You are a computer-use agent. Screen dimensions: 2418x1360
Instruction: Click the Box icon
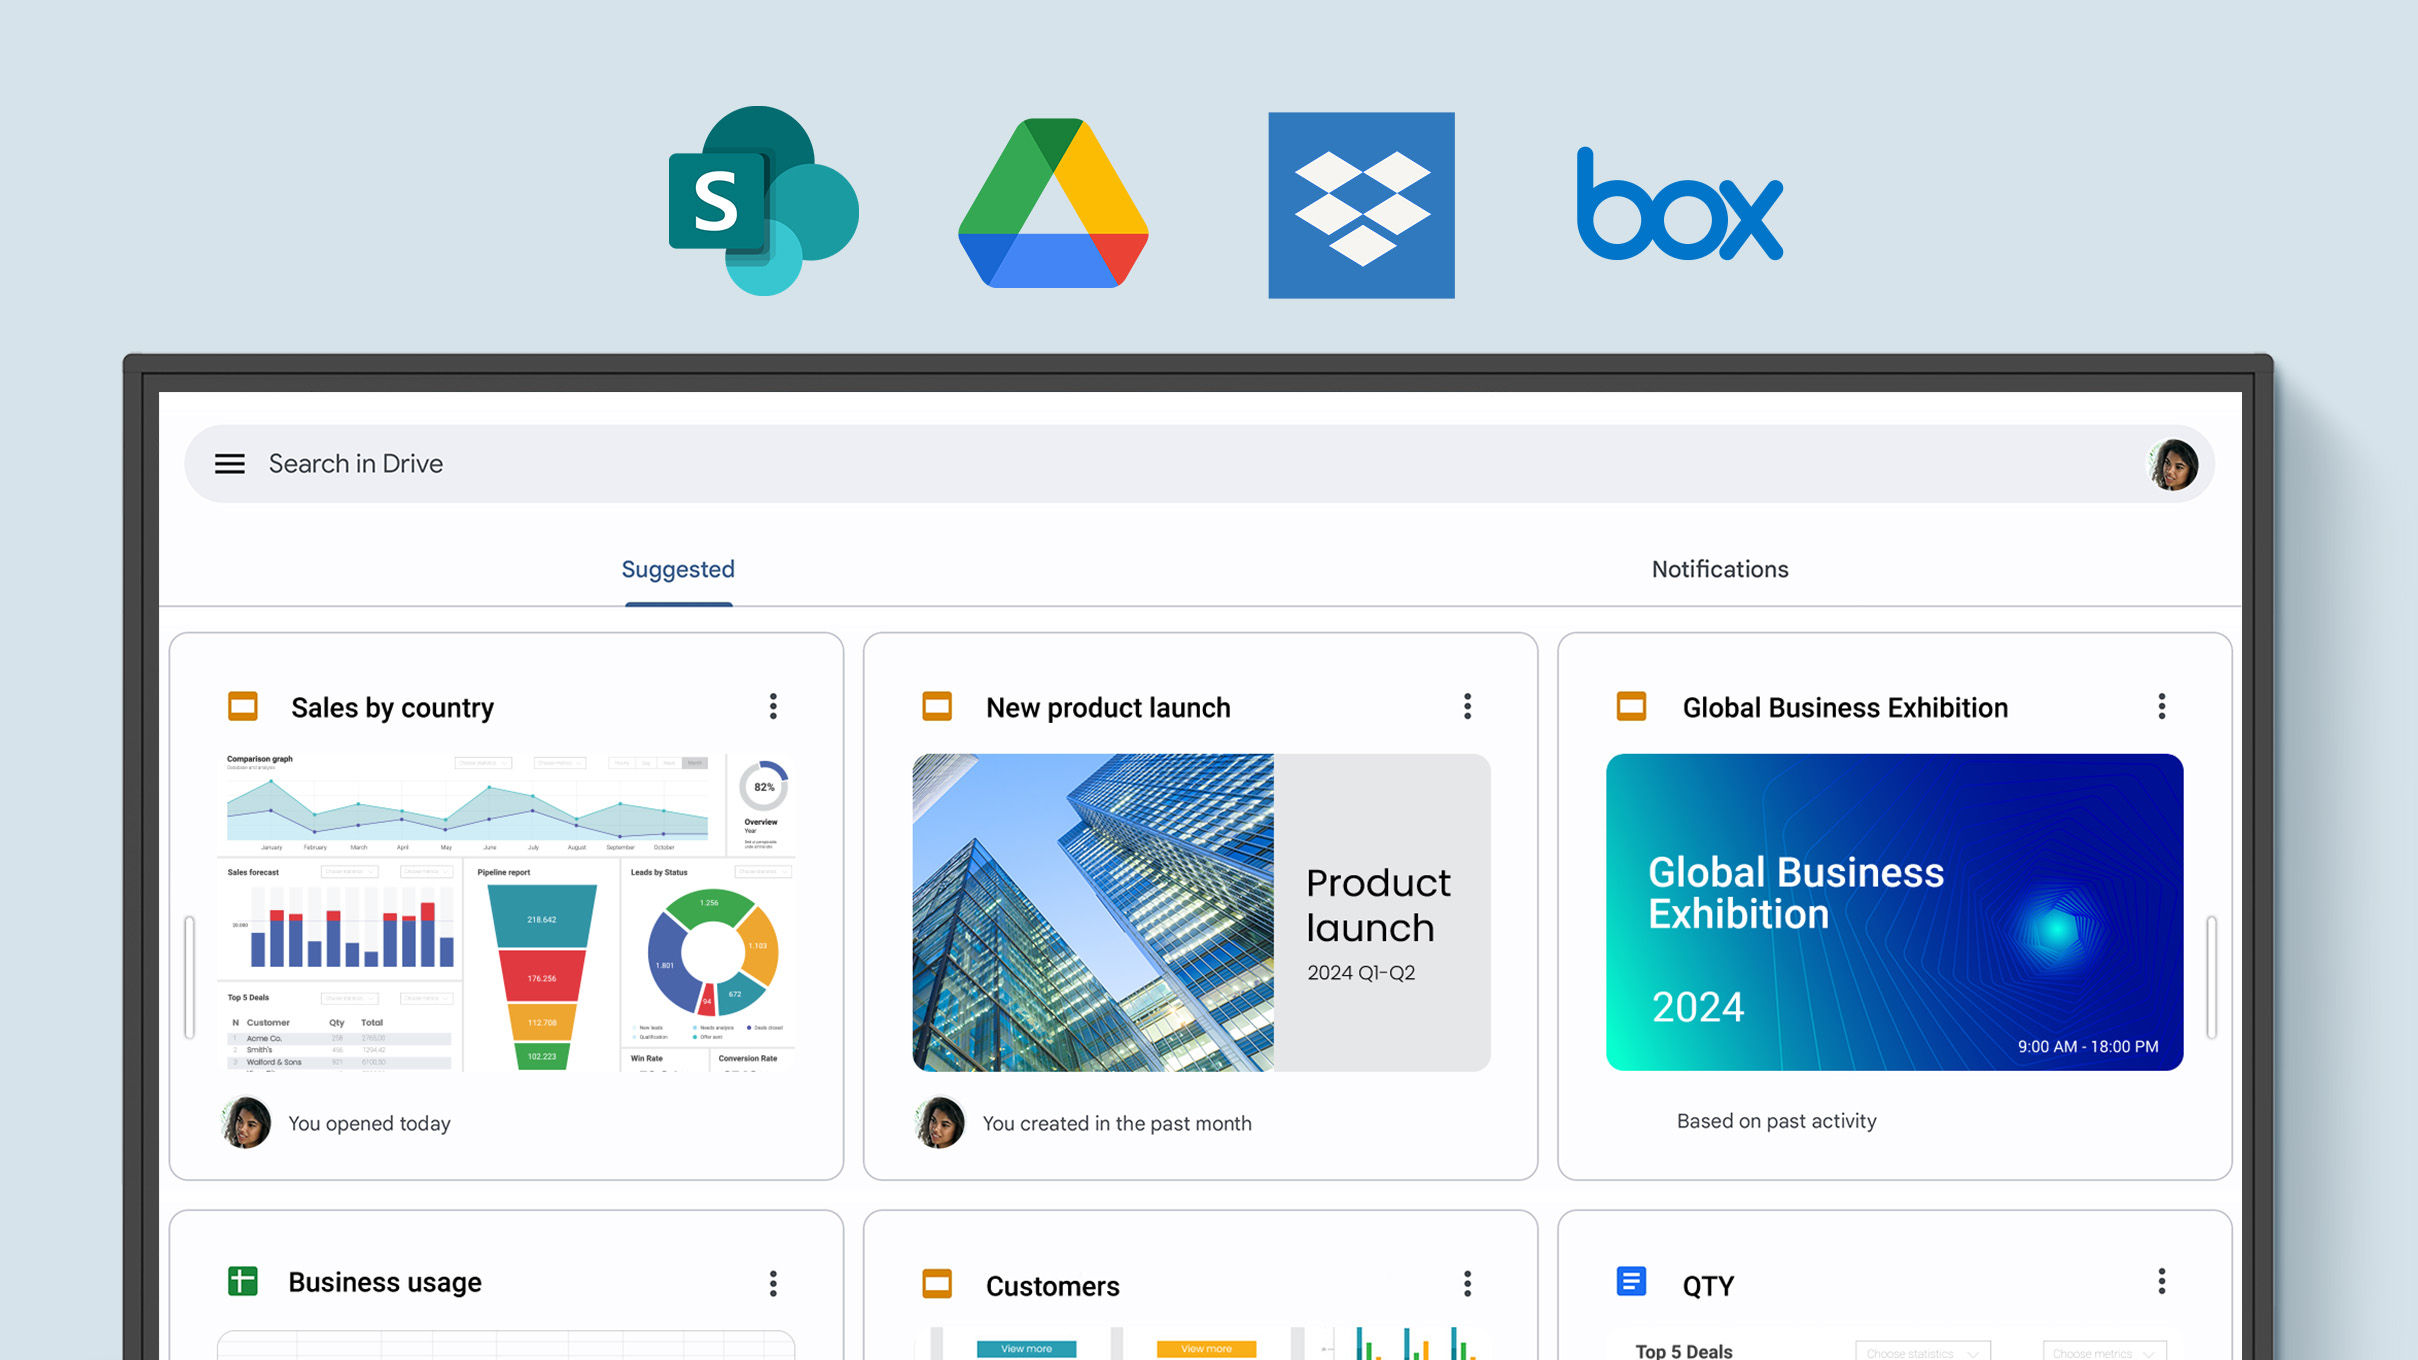tap(1679, 208)
